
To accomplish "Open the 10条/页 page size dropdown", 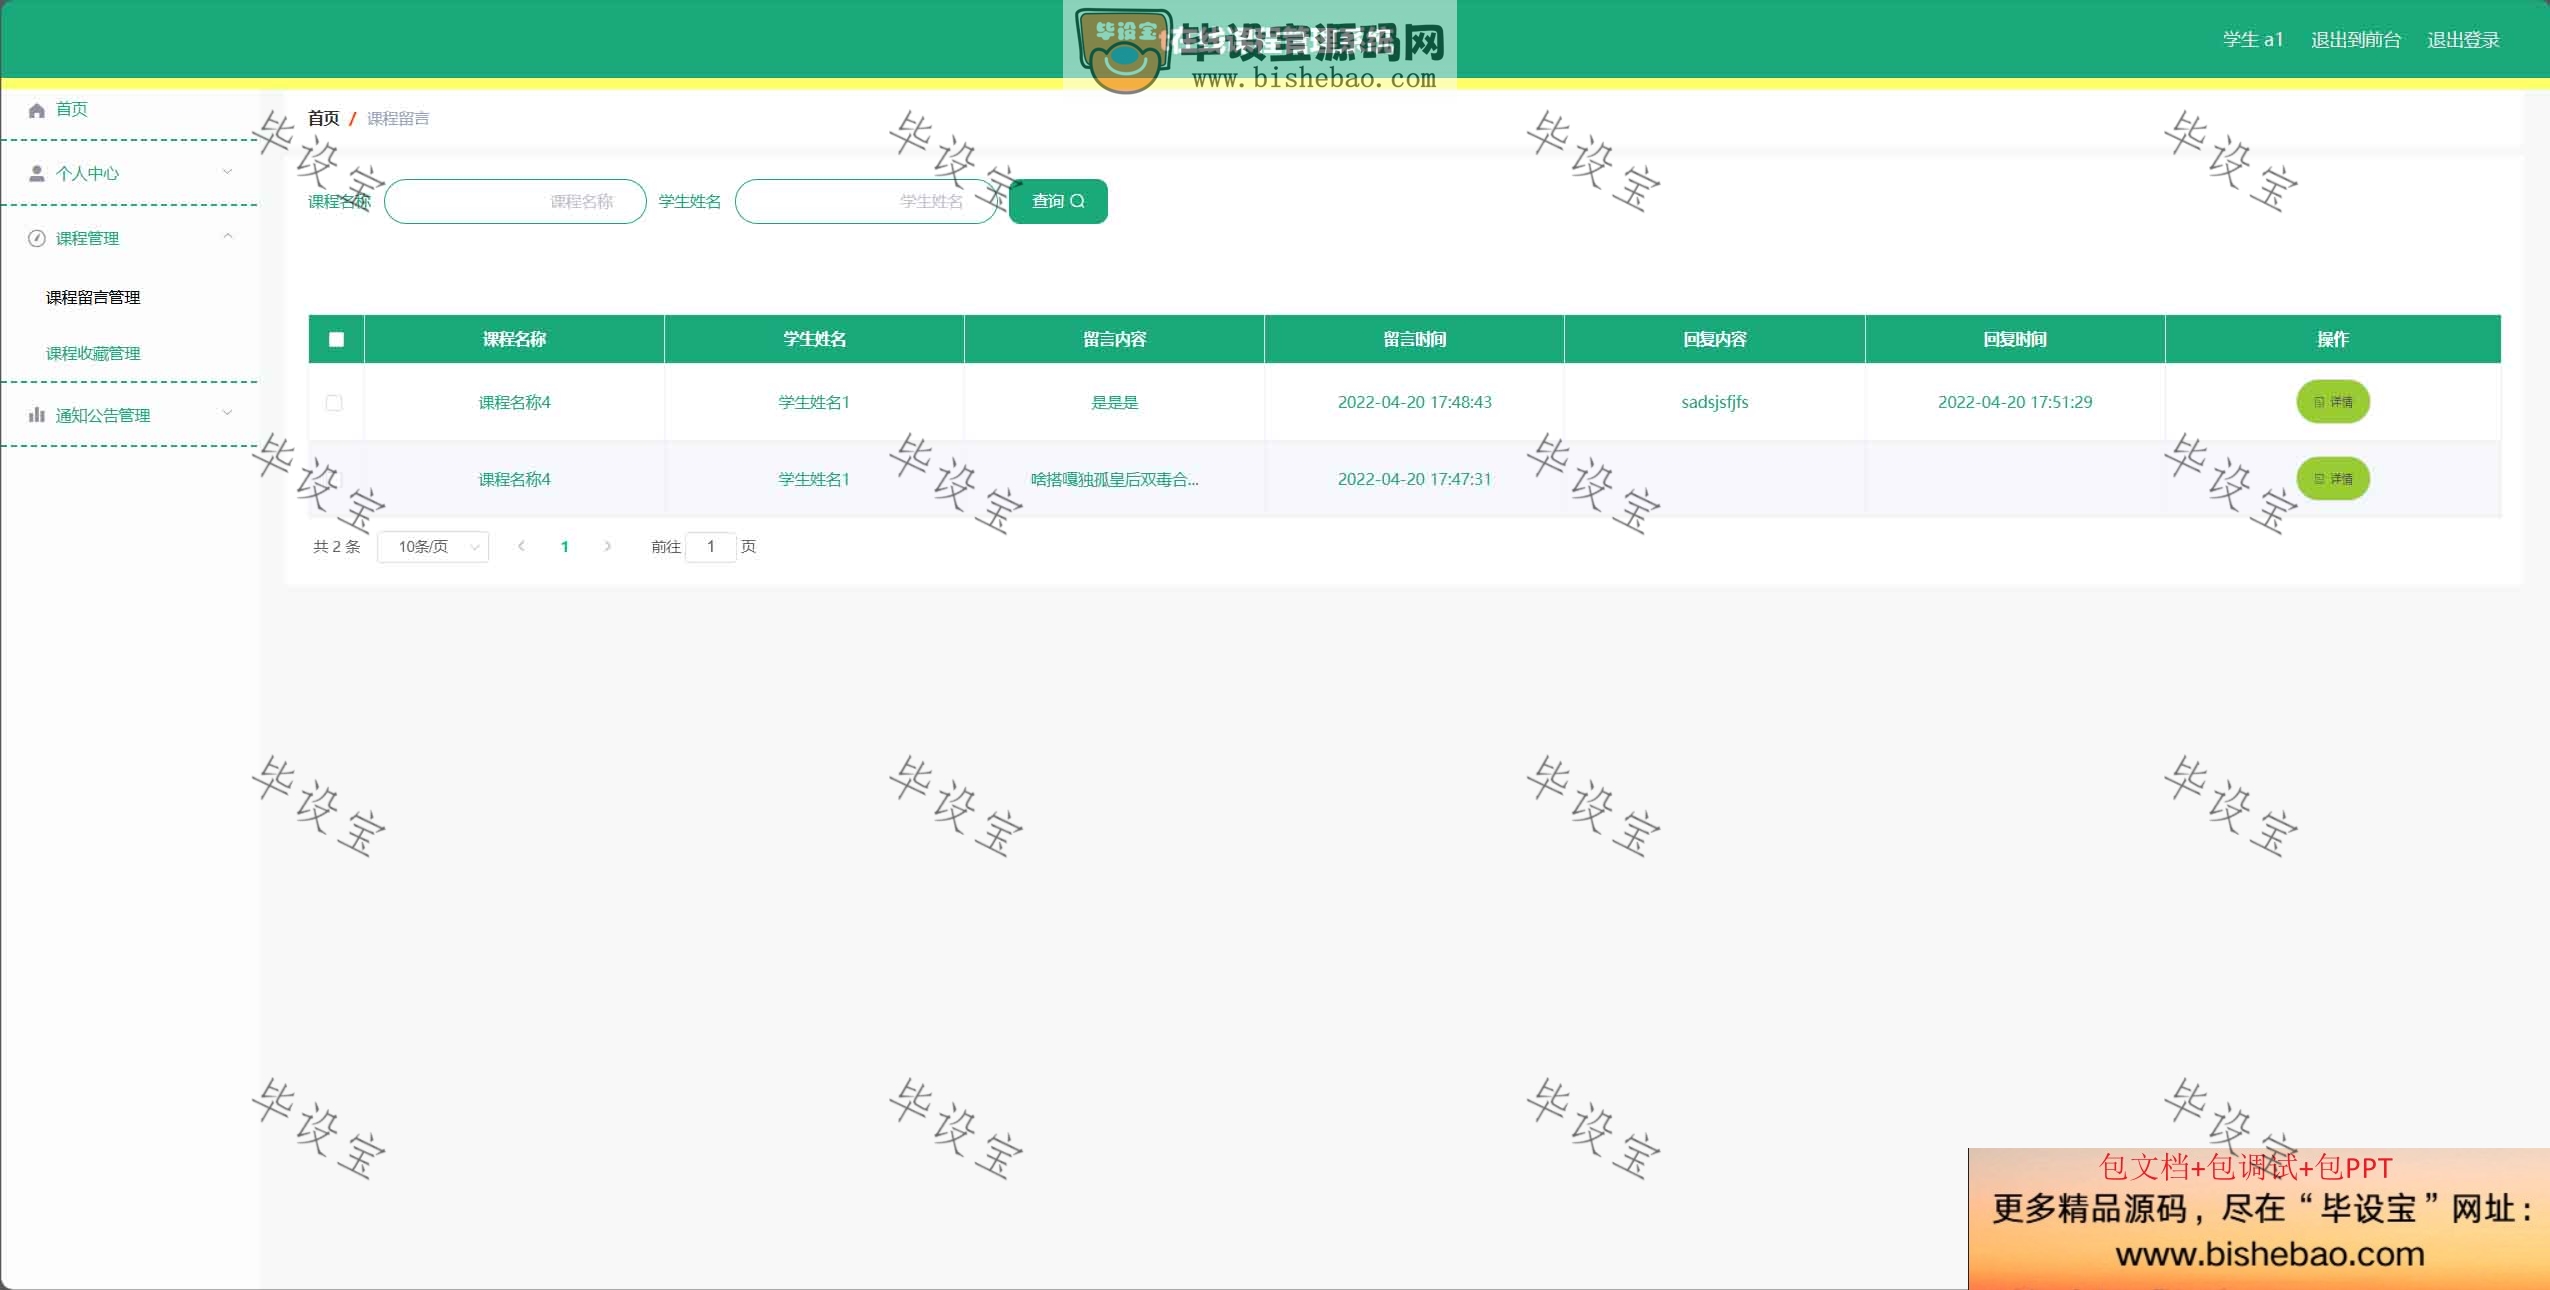I will [x=433, y=547].
